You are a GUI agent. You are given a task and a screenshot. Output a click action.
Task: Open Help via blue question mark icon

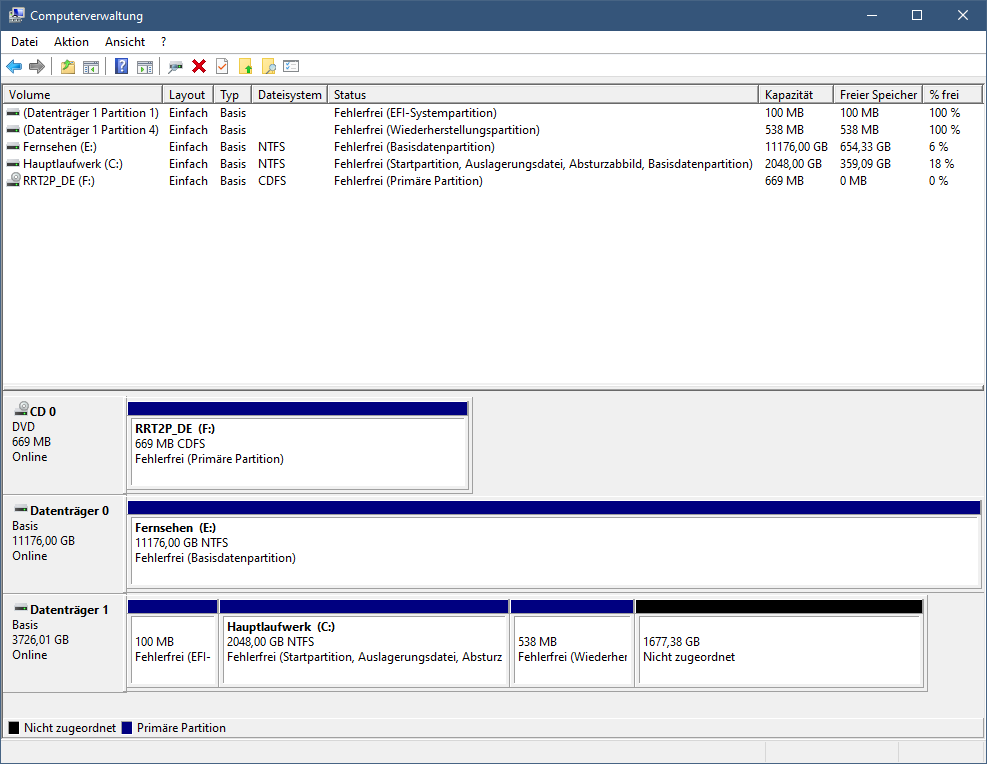(x=121, y=66)
